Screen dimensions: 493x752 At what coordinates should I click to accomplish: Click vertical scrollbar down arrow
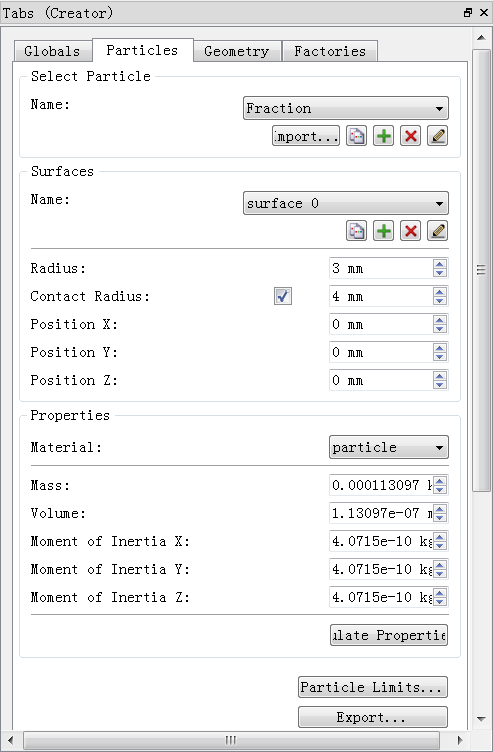pyautogui.click(x=481, y=718)
